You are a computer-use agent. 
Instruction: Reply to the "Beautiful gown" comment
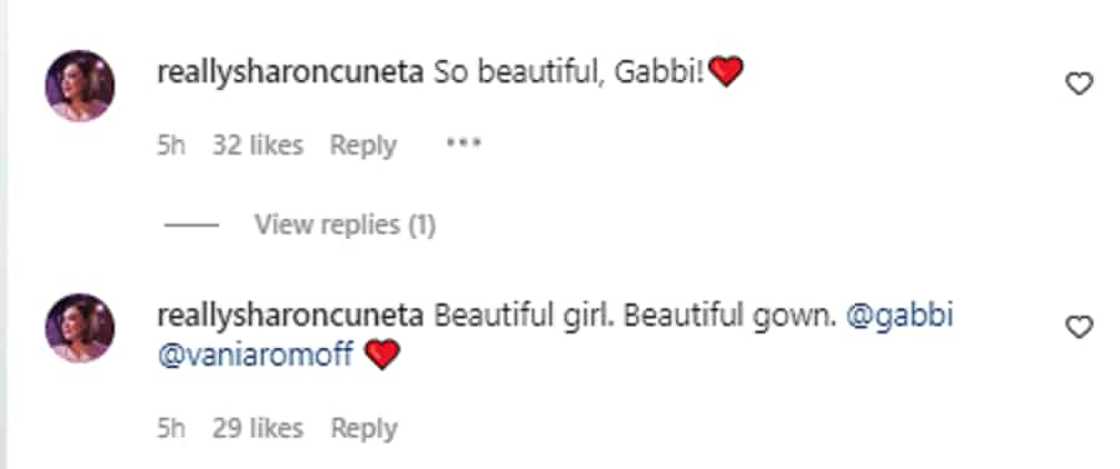click(363, 429)
